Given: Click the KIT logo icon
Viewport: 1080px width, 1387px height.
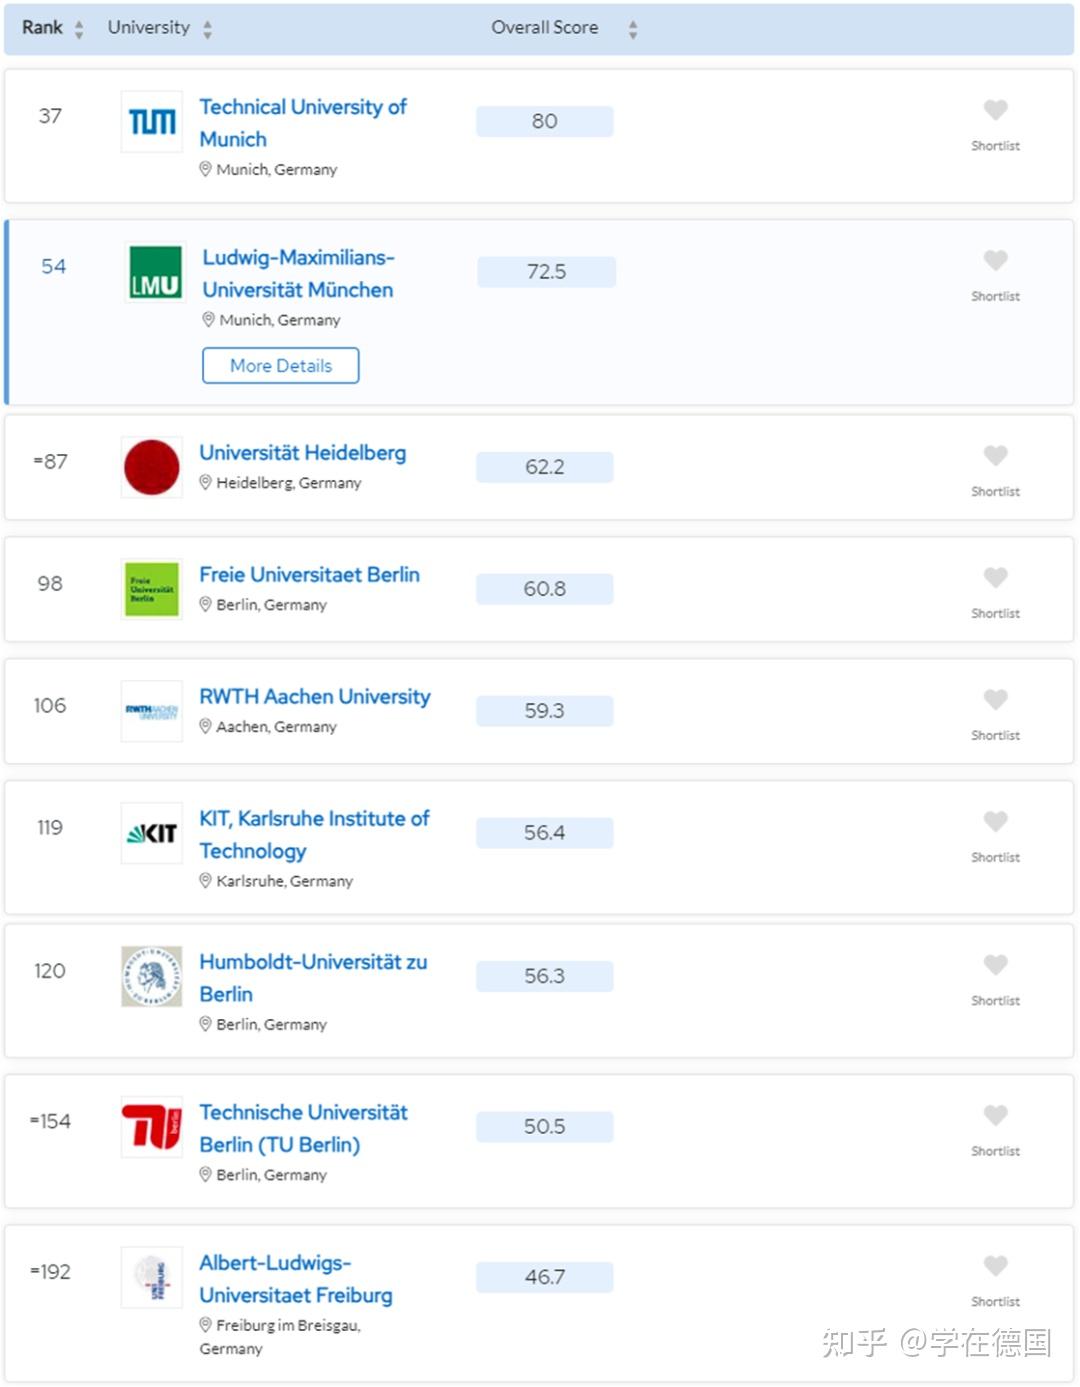Looking at the screenshot, I should [x=152, y=833].
